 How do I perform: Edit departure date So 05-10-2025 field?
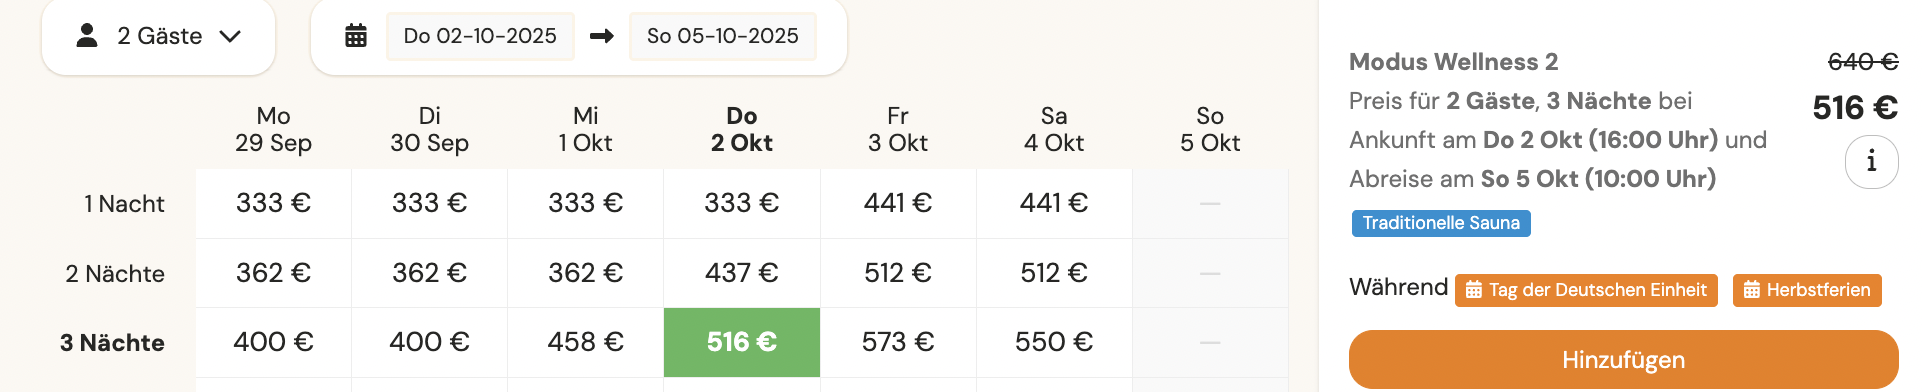[722, 36]
